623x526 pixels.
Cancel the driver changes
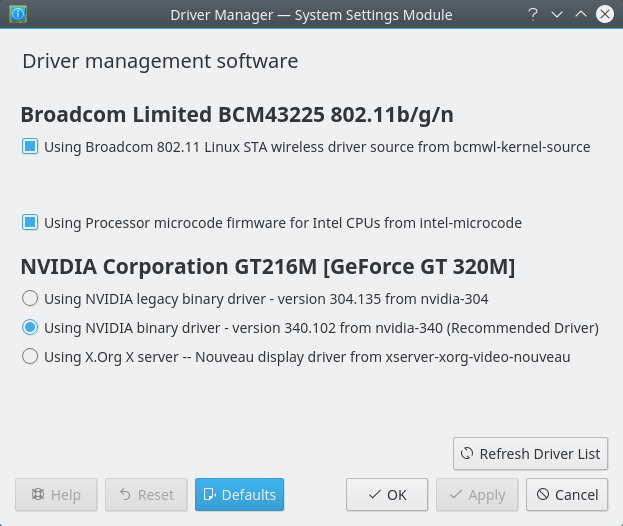point(567,494)
